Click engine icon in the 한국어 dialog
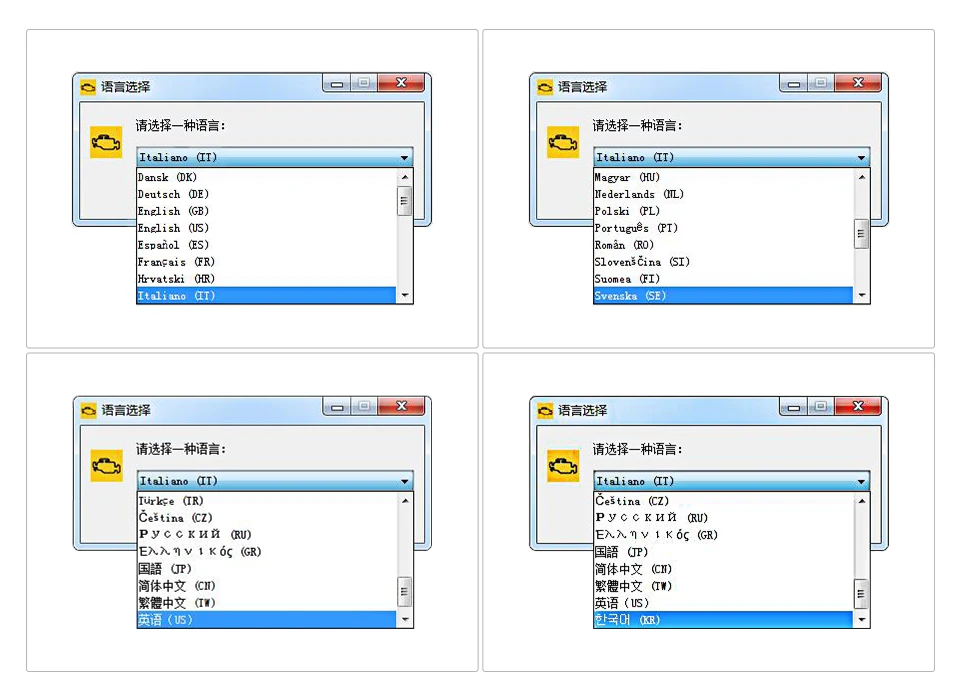The width and height of the screenshot is (960, 700). [x=563, y=465]
